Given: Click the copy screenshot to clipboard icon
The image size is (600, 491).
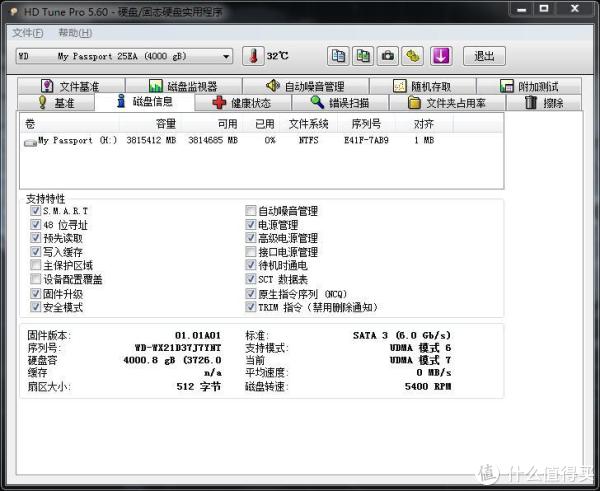Looking at the screenshot, I should pyautogui.click(x=363, y=56).
